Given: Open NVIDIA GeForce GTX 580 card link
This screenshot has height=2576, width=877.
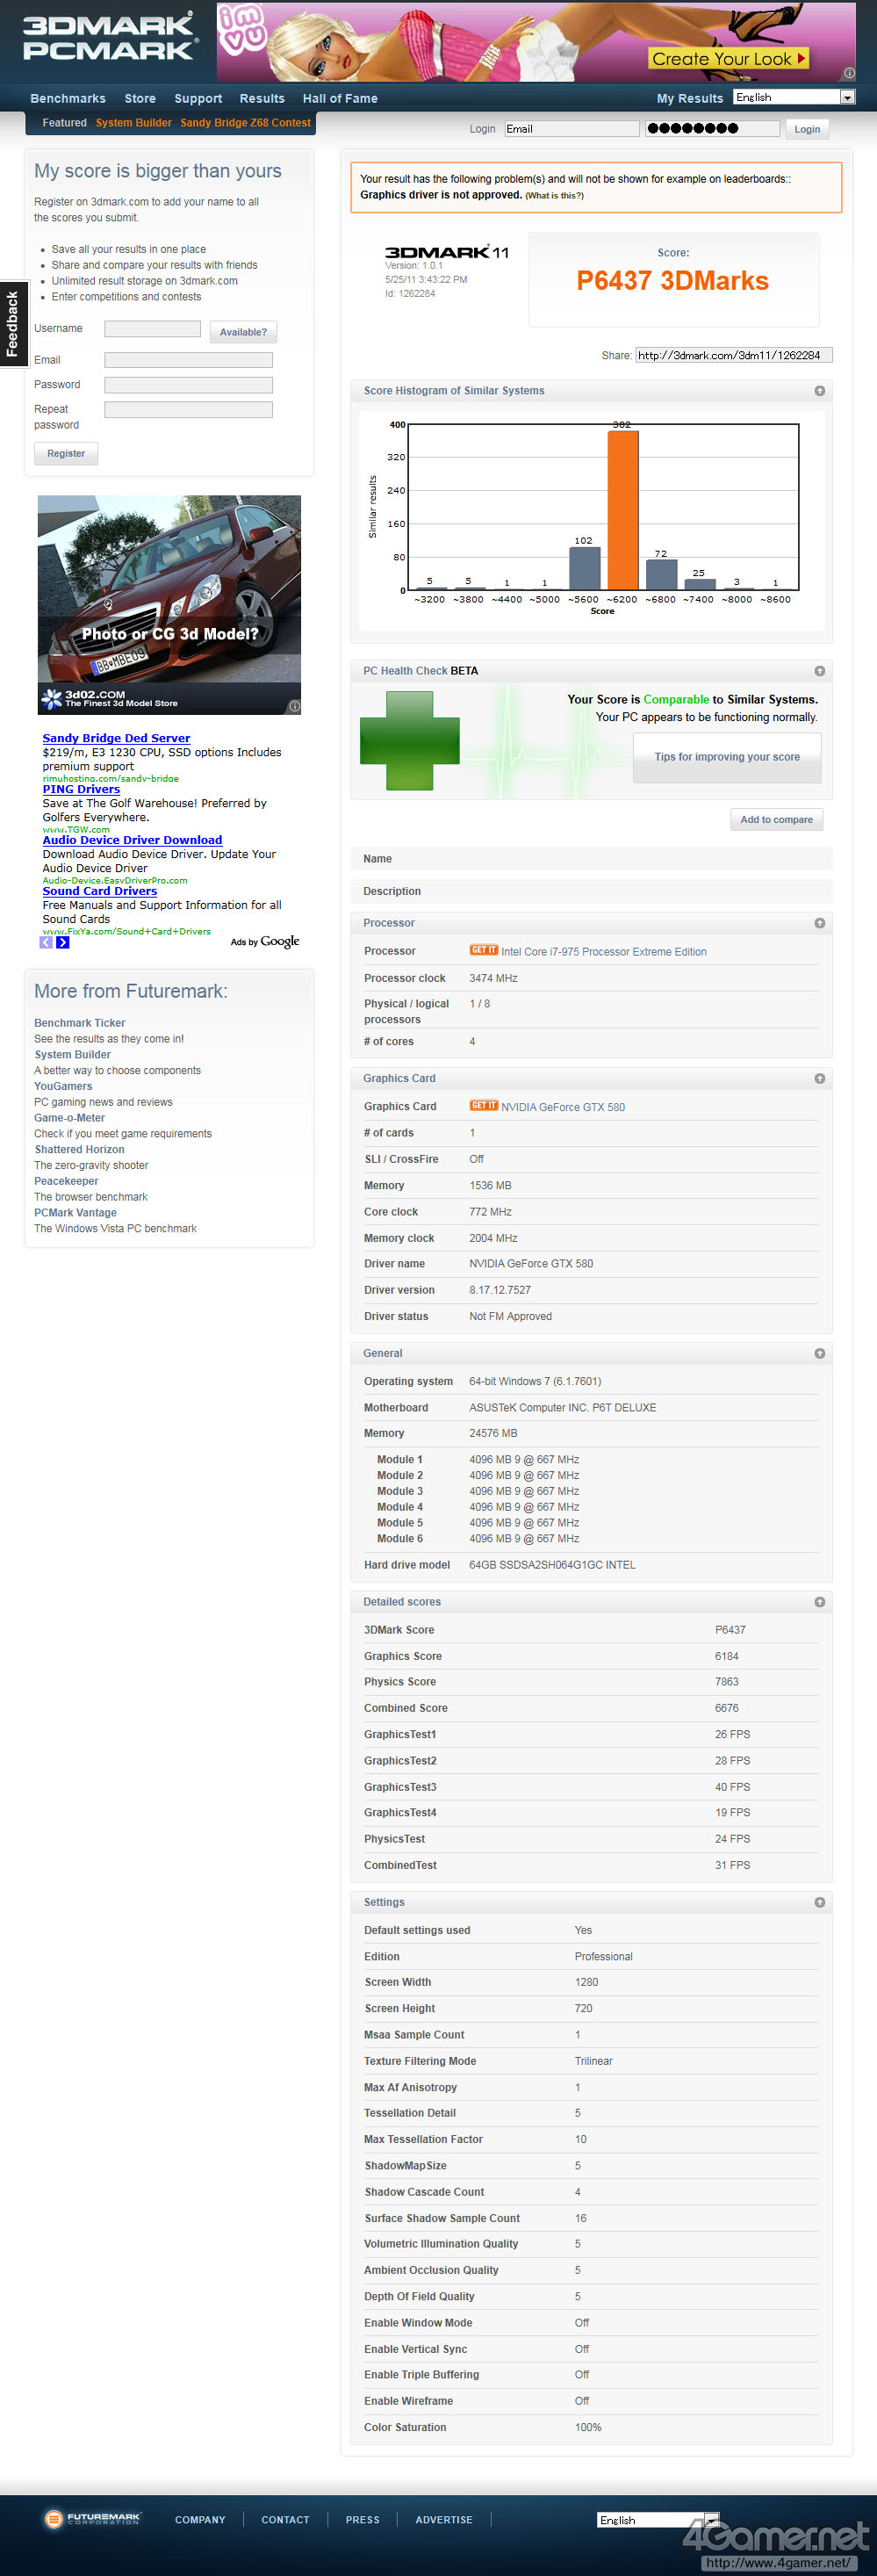Looking at the screenshot, I should pyautogui.click(x=563, y=1107).
